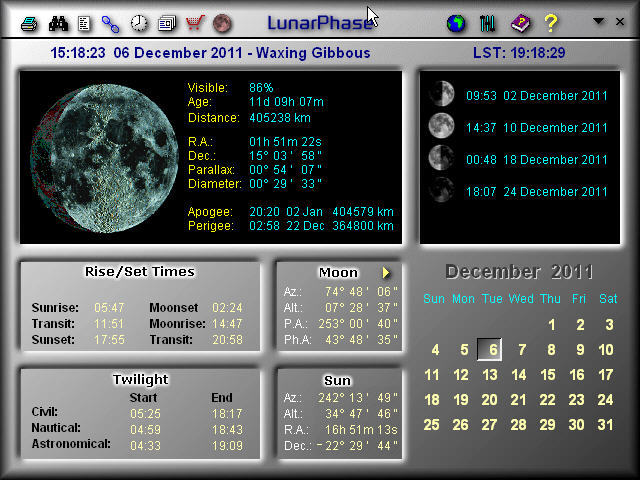
Task: Expand the Moon panel yellow arrow
Action: click(x=387, y=272)
